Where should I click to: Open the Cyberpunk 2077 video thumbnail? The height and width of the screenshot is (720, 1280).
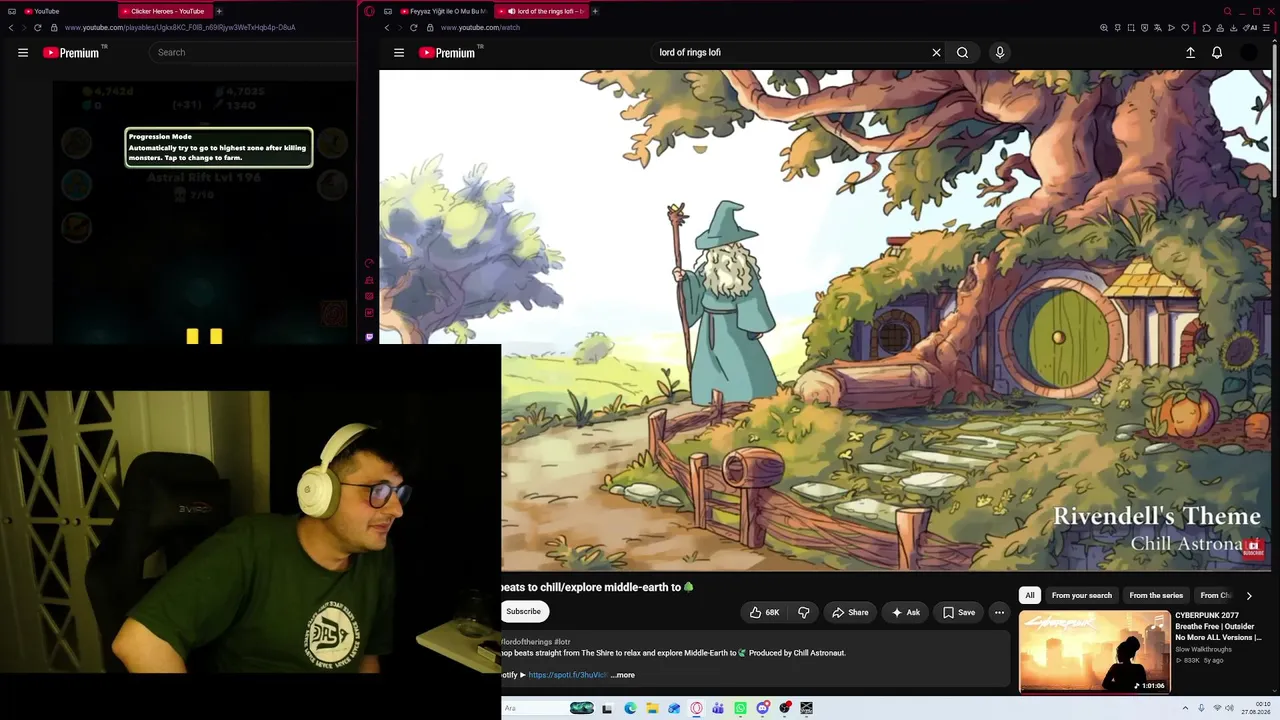click(1094, 652)
